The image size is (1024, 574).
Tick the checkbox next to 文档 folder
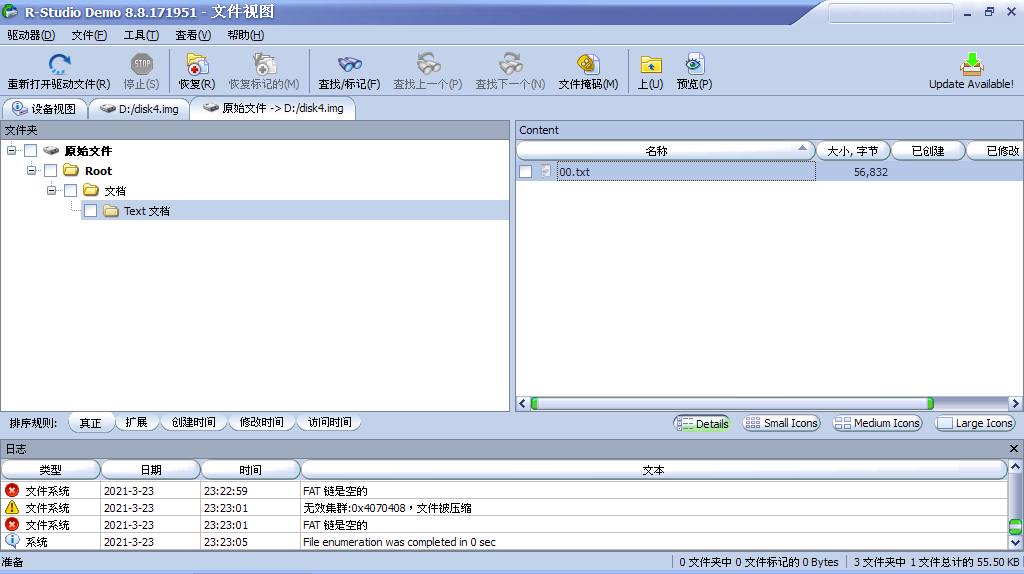pyautogui.click(x=71, y=190)
